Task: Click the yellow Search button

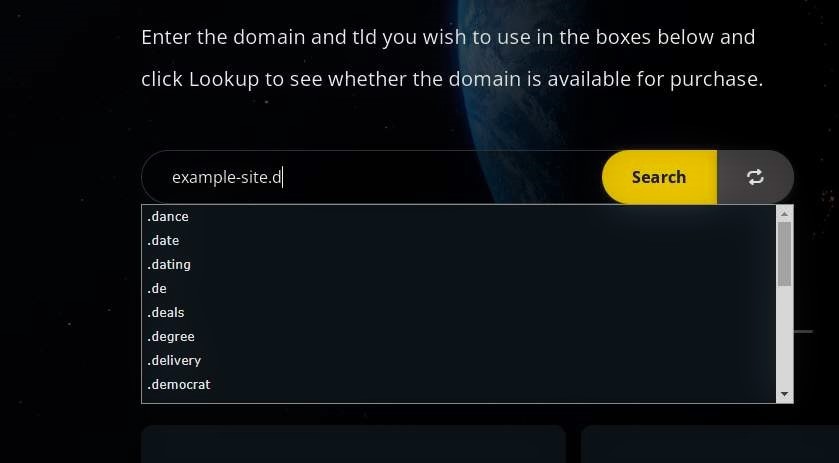Action: click(x=659, y=177)
